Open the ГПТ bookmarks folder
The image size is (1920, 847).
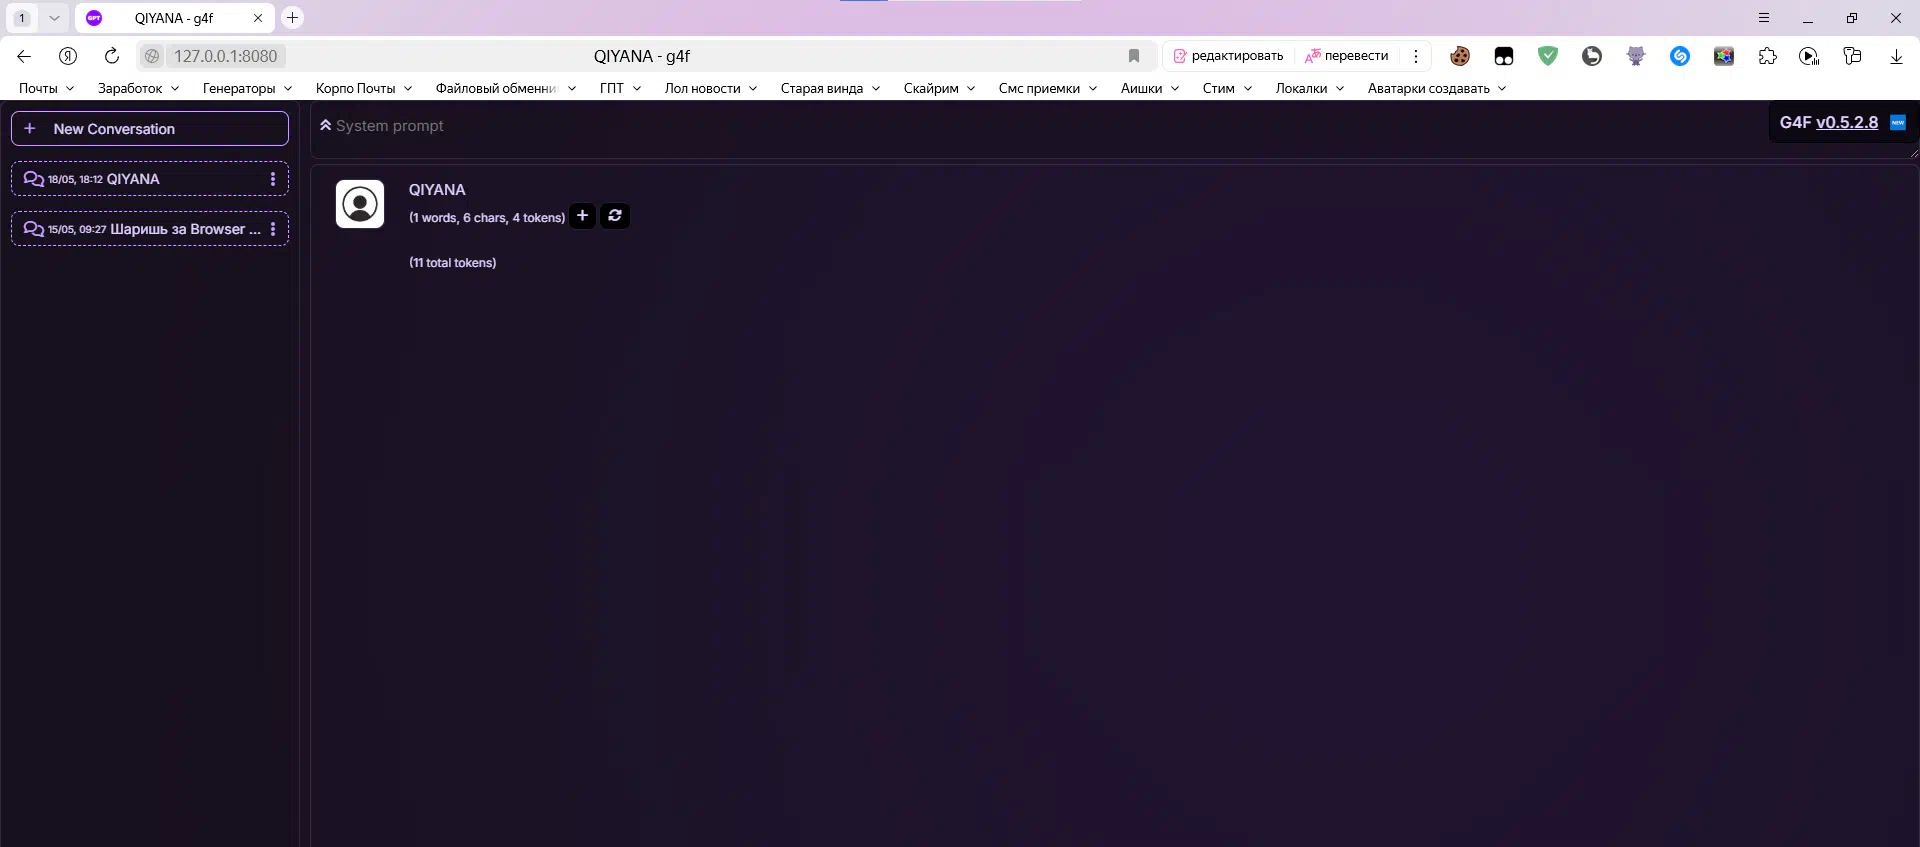pyautogui.click(x=620, y=88)
